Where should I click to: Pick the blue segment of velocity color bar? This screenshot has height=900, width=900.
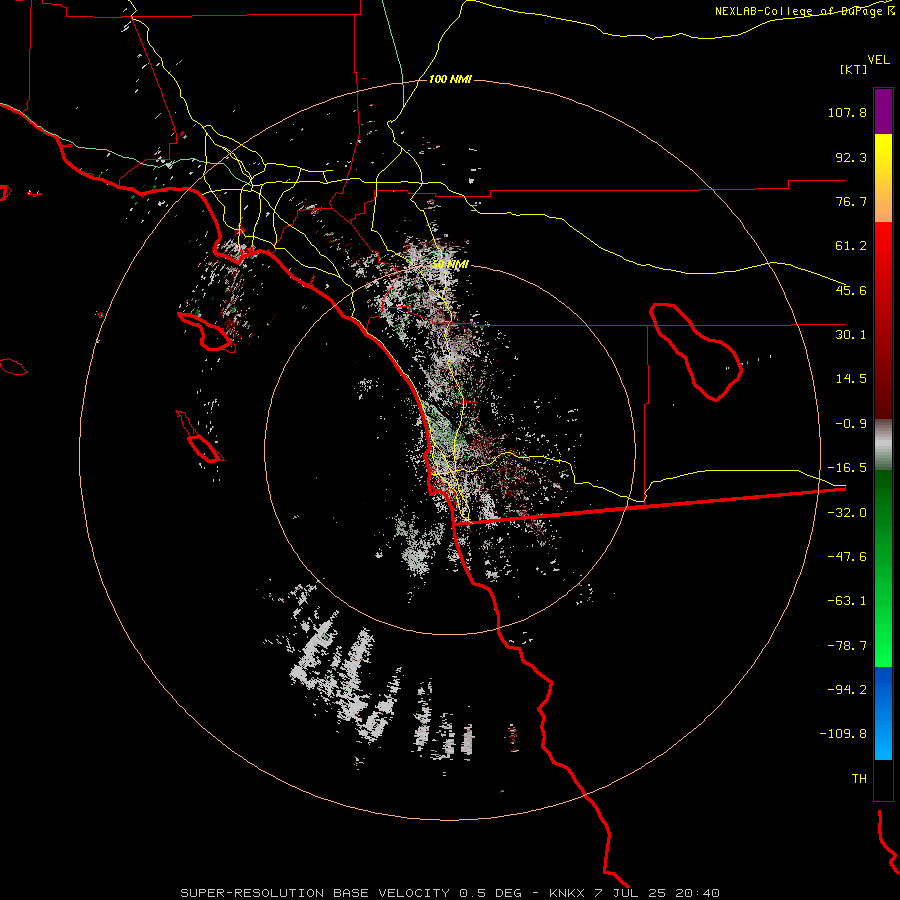coord(883,713)
